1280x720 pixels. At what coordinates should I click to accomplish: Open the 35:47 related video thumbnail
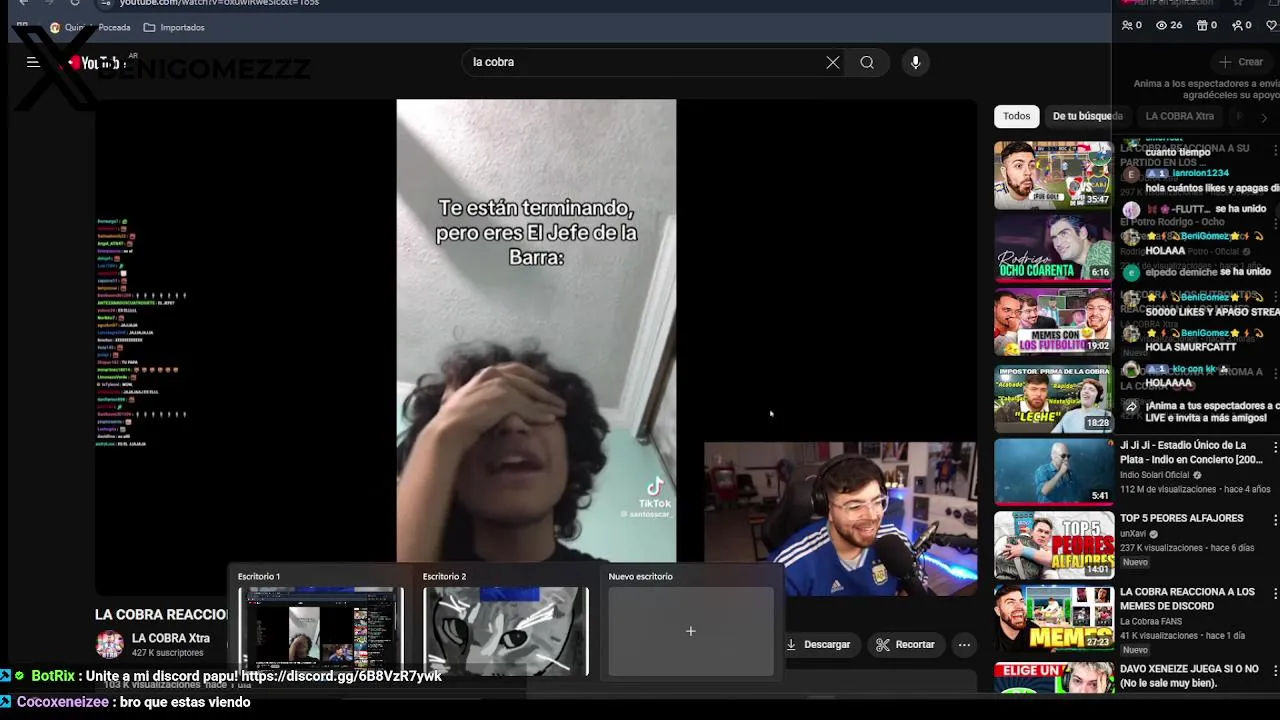[1052, 174]
